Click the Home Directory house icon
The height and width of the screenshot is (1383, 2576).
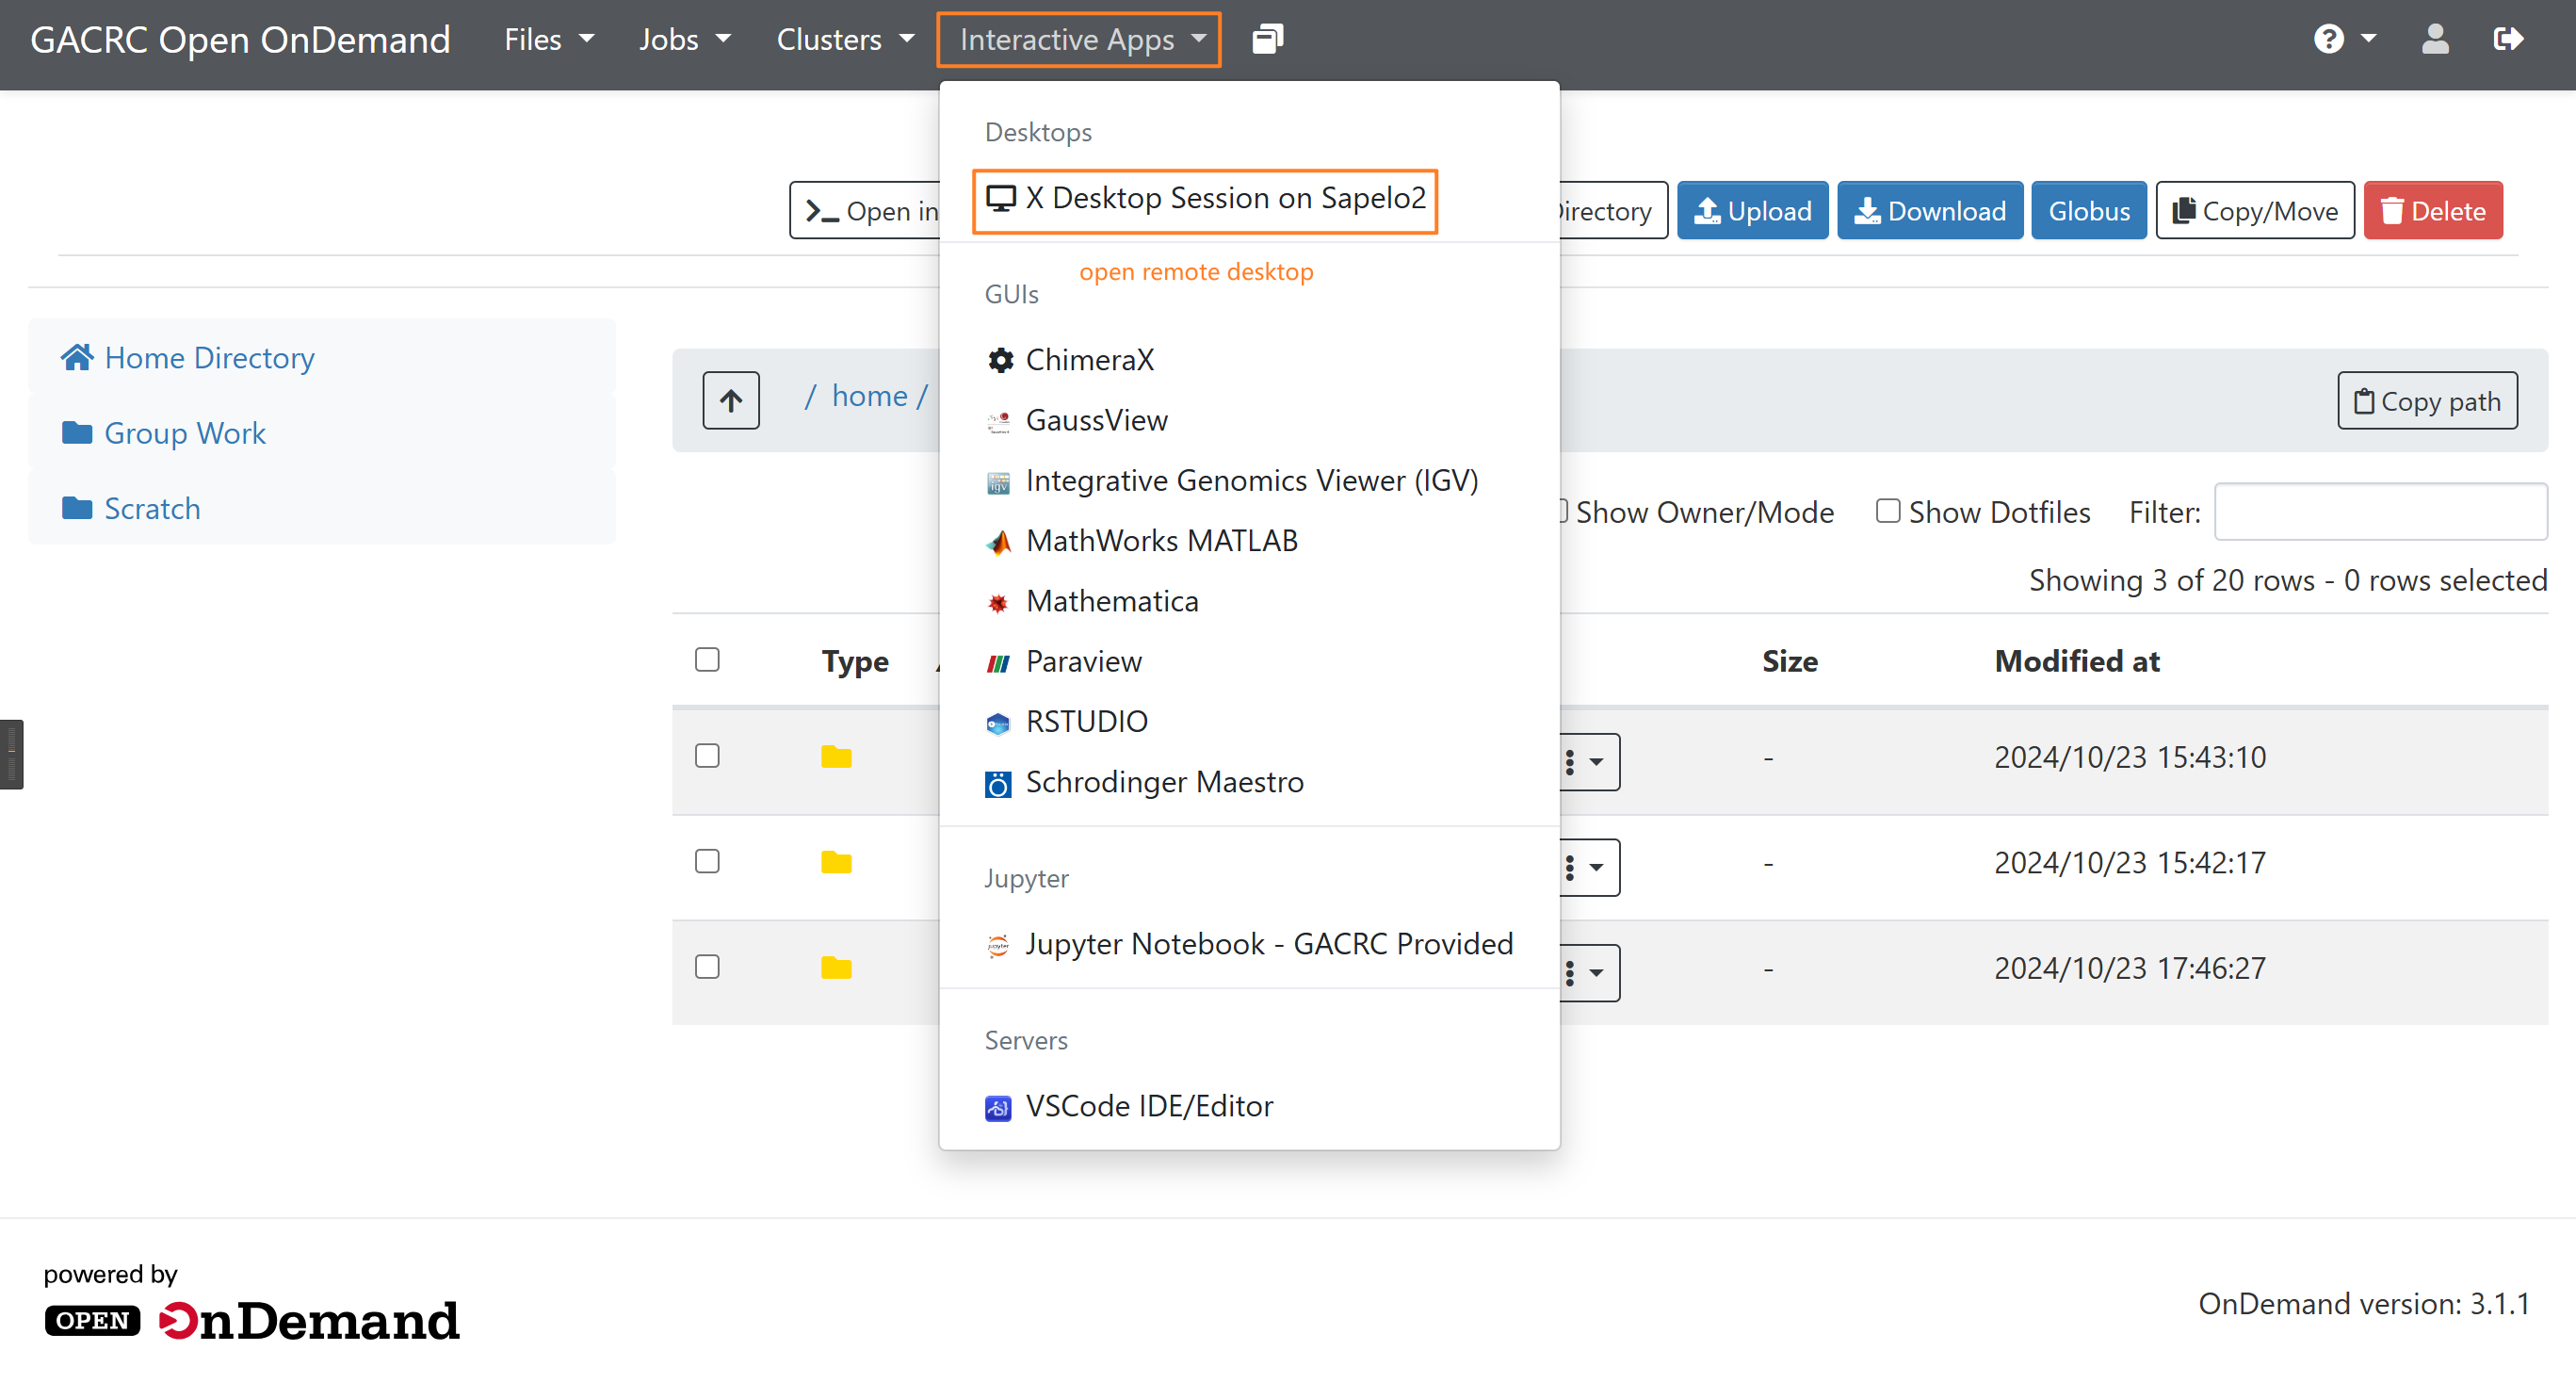click(x=77, y=357)
